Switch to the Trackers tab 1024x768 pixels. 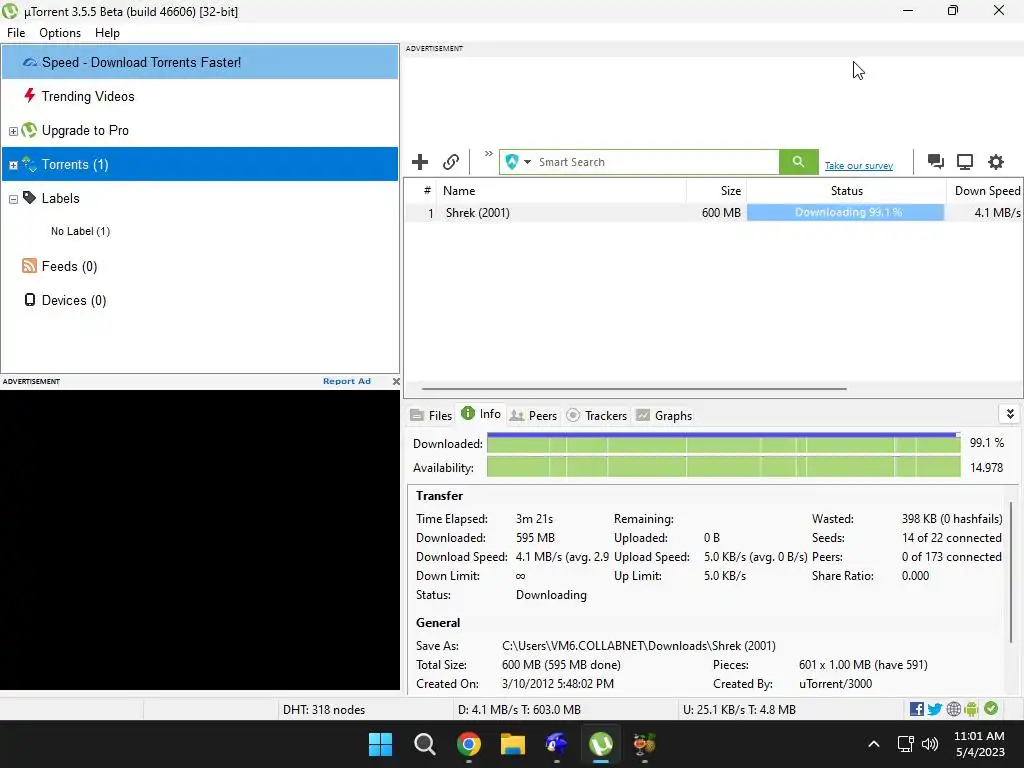tap(596, 415)
